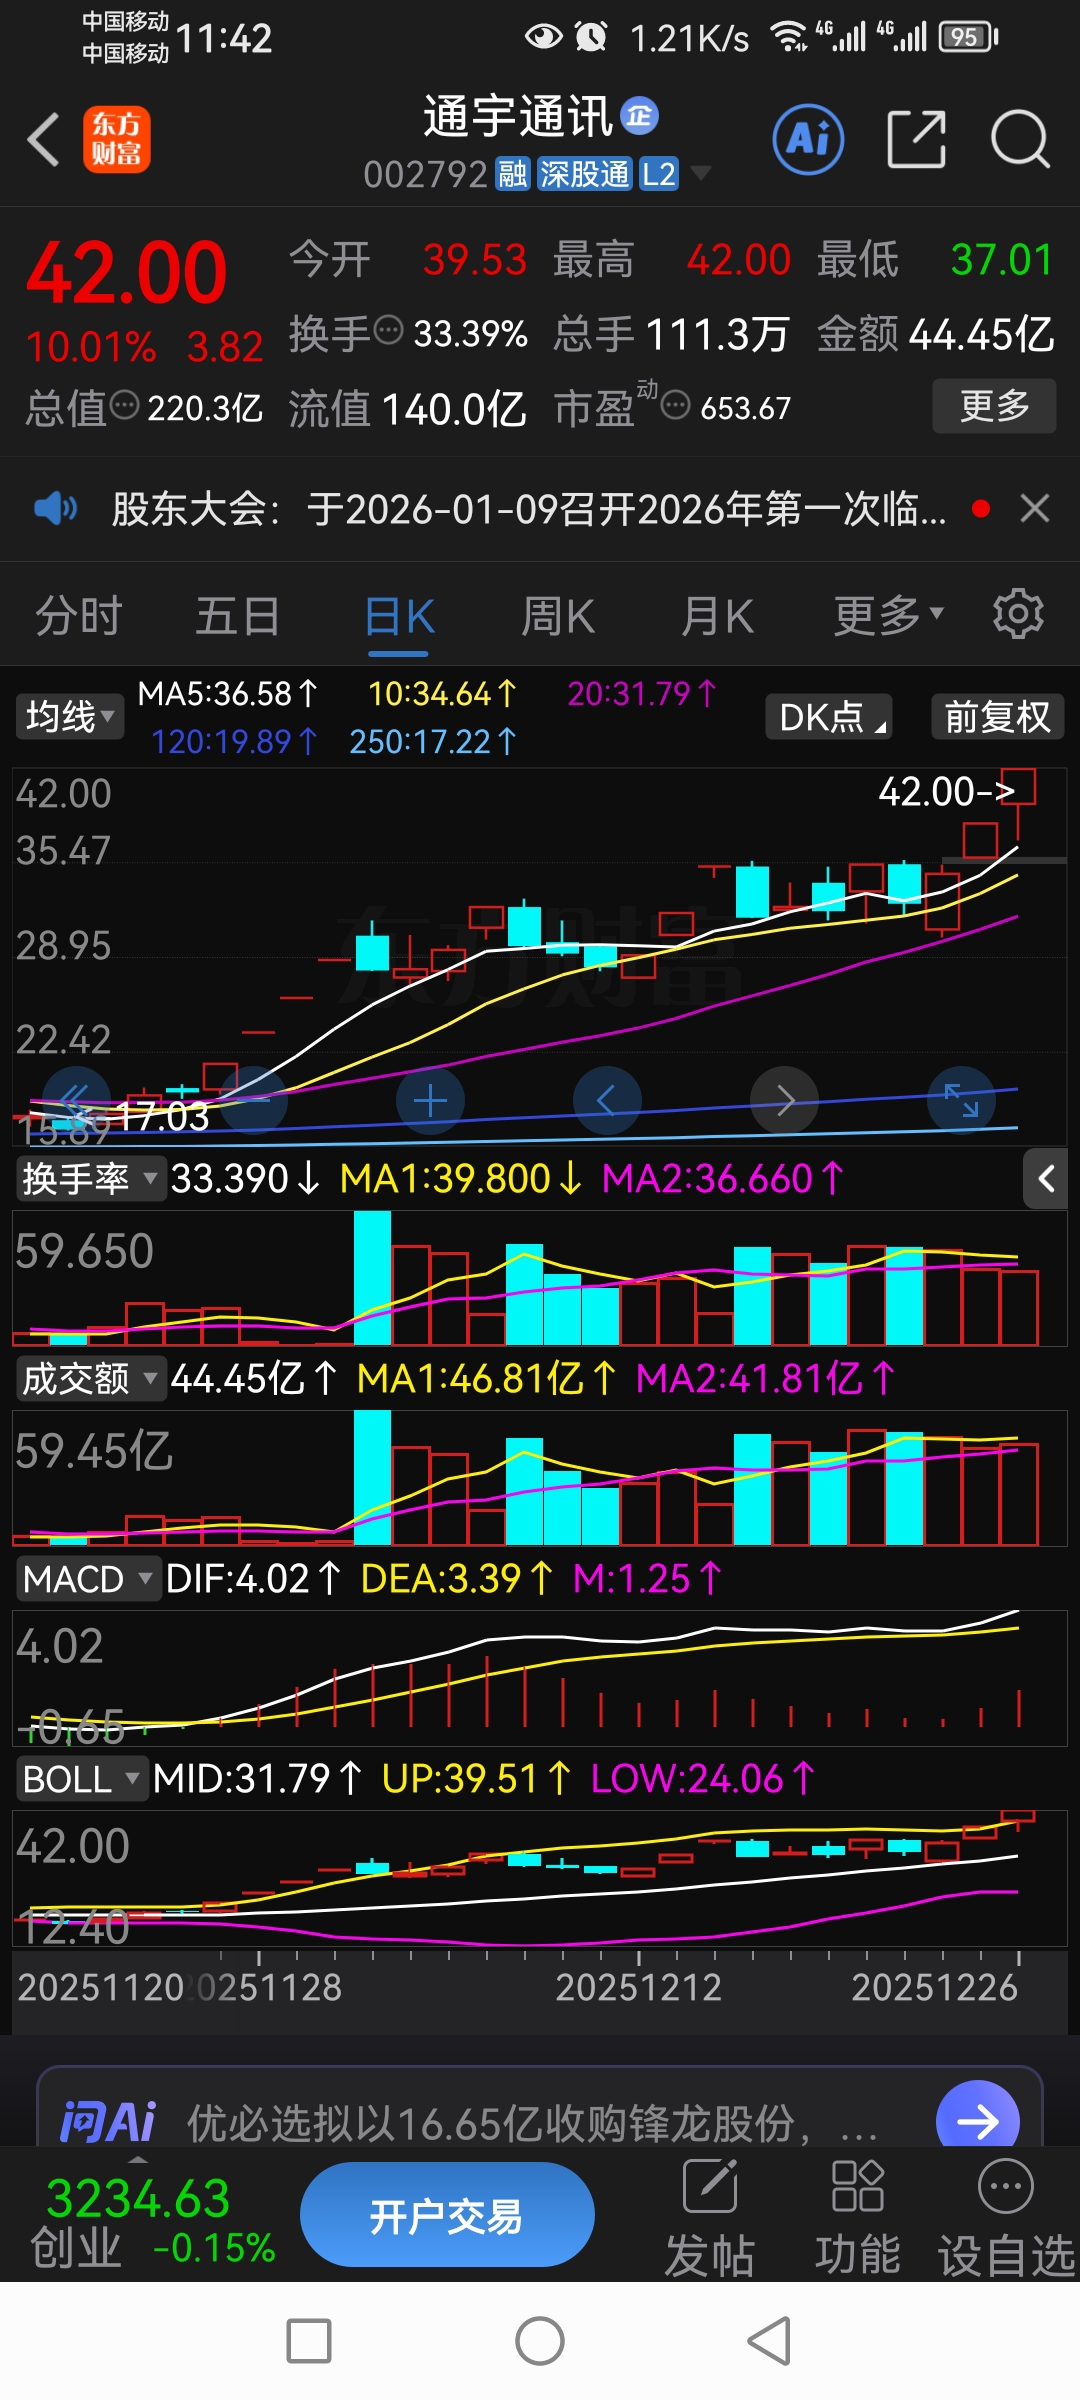This screenshot has width=1080, height=2400.
Task: Open the MACD indicator dropdown
Action: pyautogui.click(x=88, y=1579)
